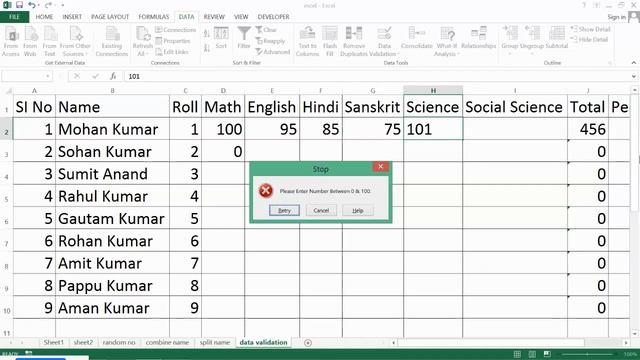The image size is (640, 360).
Task: Click Hide Detail command
Action: tap(589, 40)
